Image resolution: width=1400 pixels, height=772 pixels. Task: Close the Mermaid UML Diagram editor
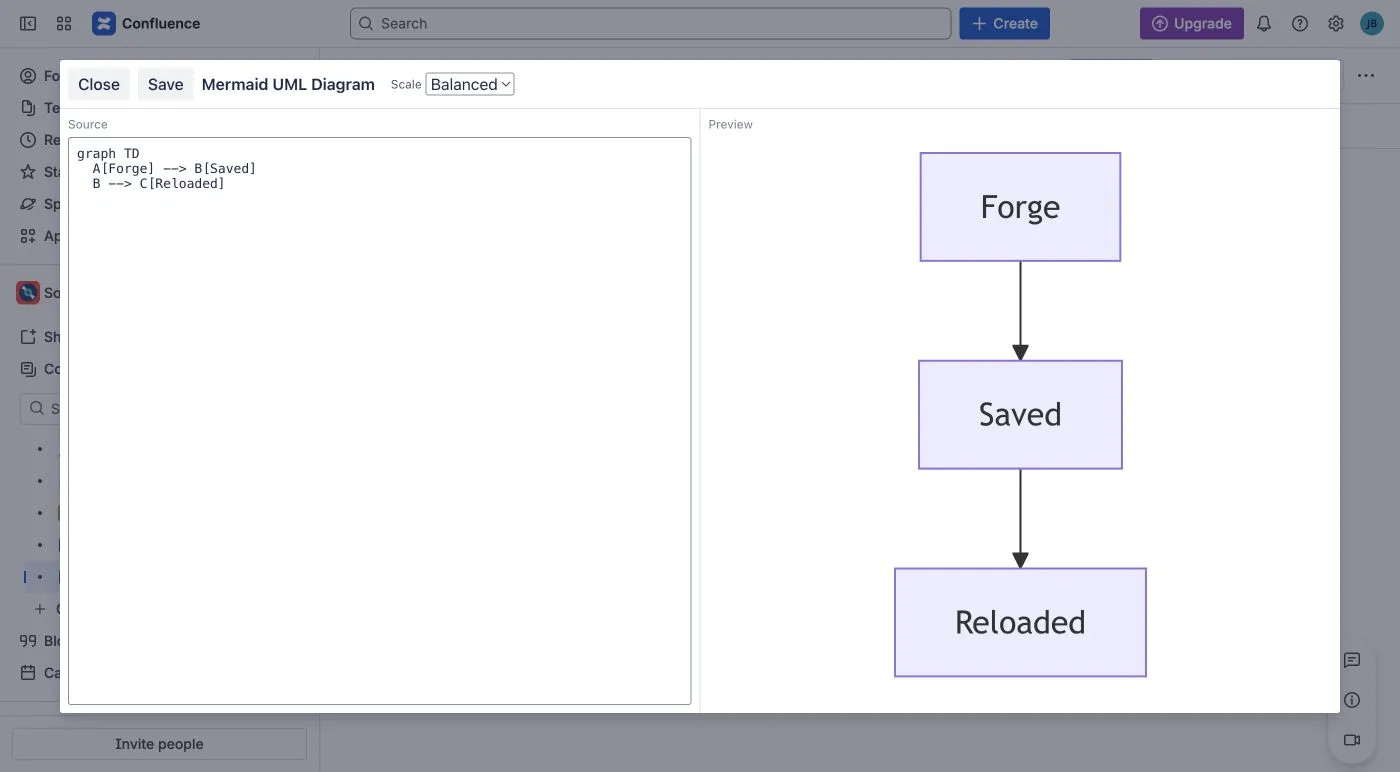pyautogui.click(x=99, y=85)
